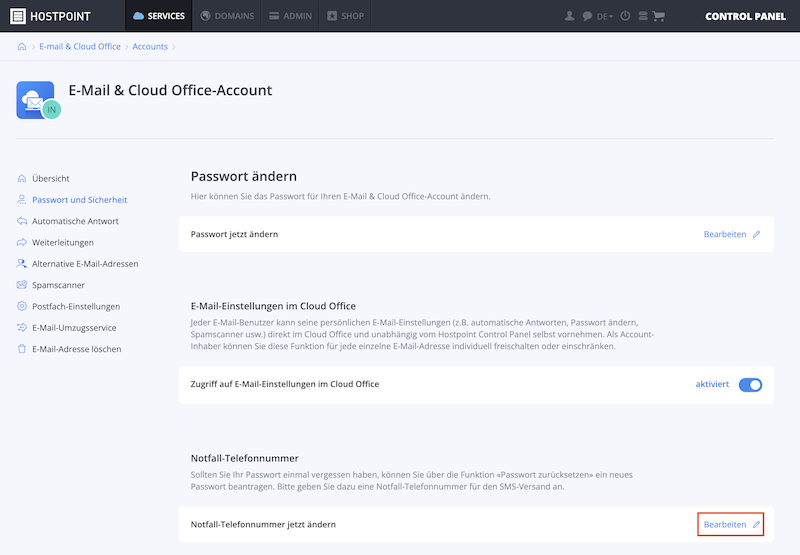Click the Übersicht house icon
The height and width of the screenshot is (555, 800).
[x=21, y=178]
